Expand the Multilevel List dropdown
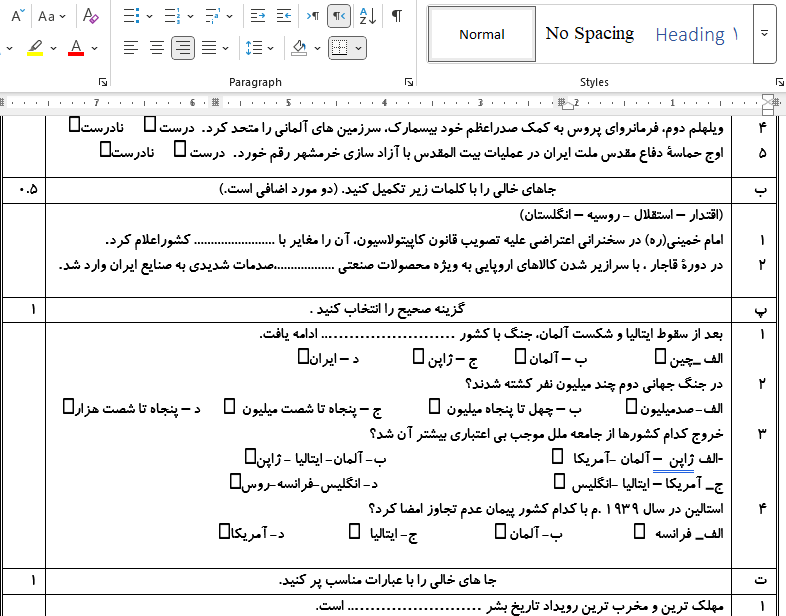The height and width of the screenshot is (616, 786). pos(229,17)
